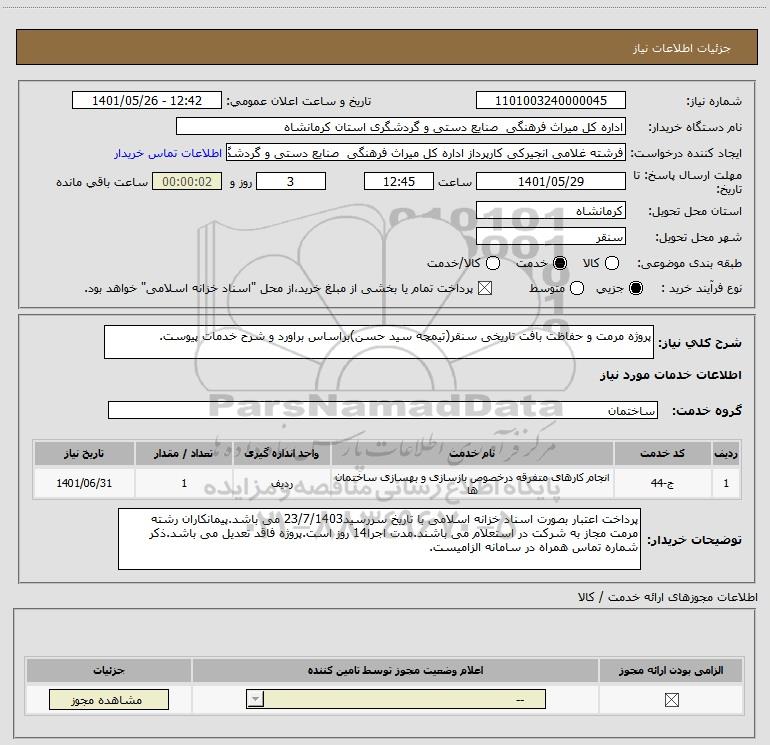The width and height of the screenshot is (770, 745).
Task: Click the واحد اندازه گیری column header
Action: pyautogui.click(x=281, y=453)
